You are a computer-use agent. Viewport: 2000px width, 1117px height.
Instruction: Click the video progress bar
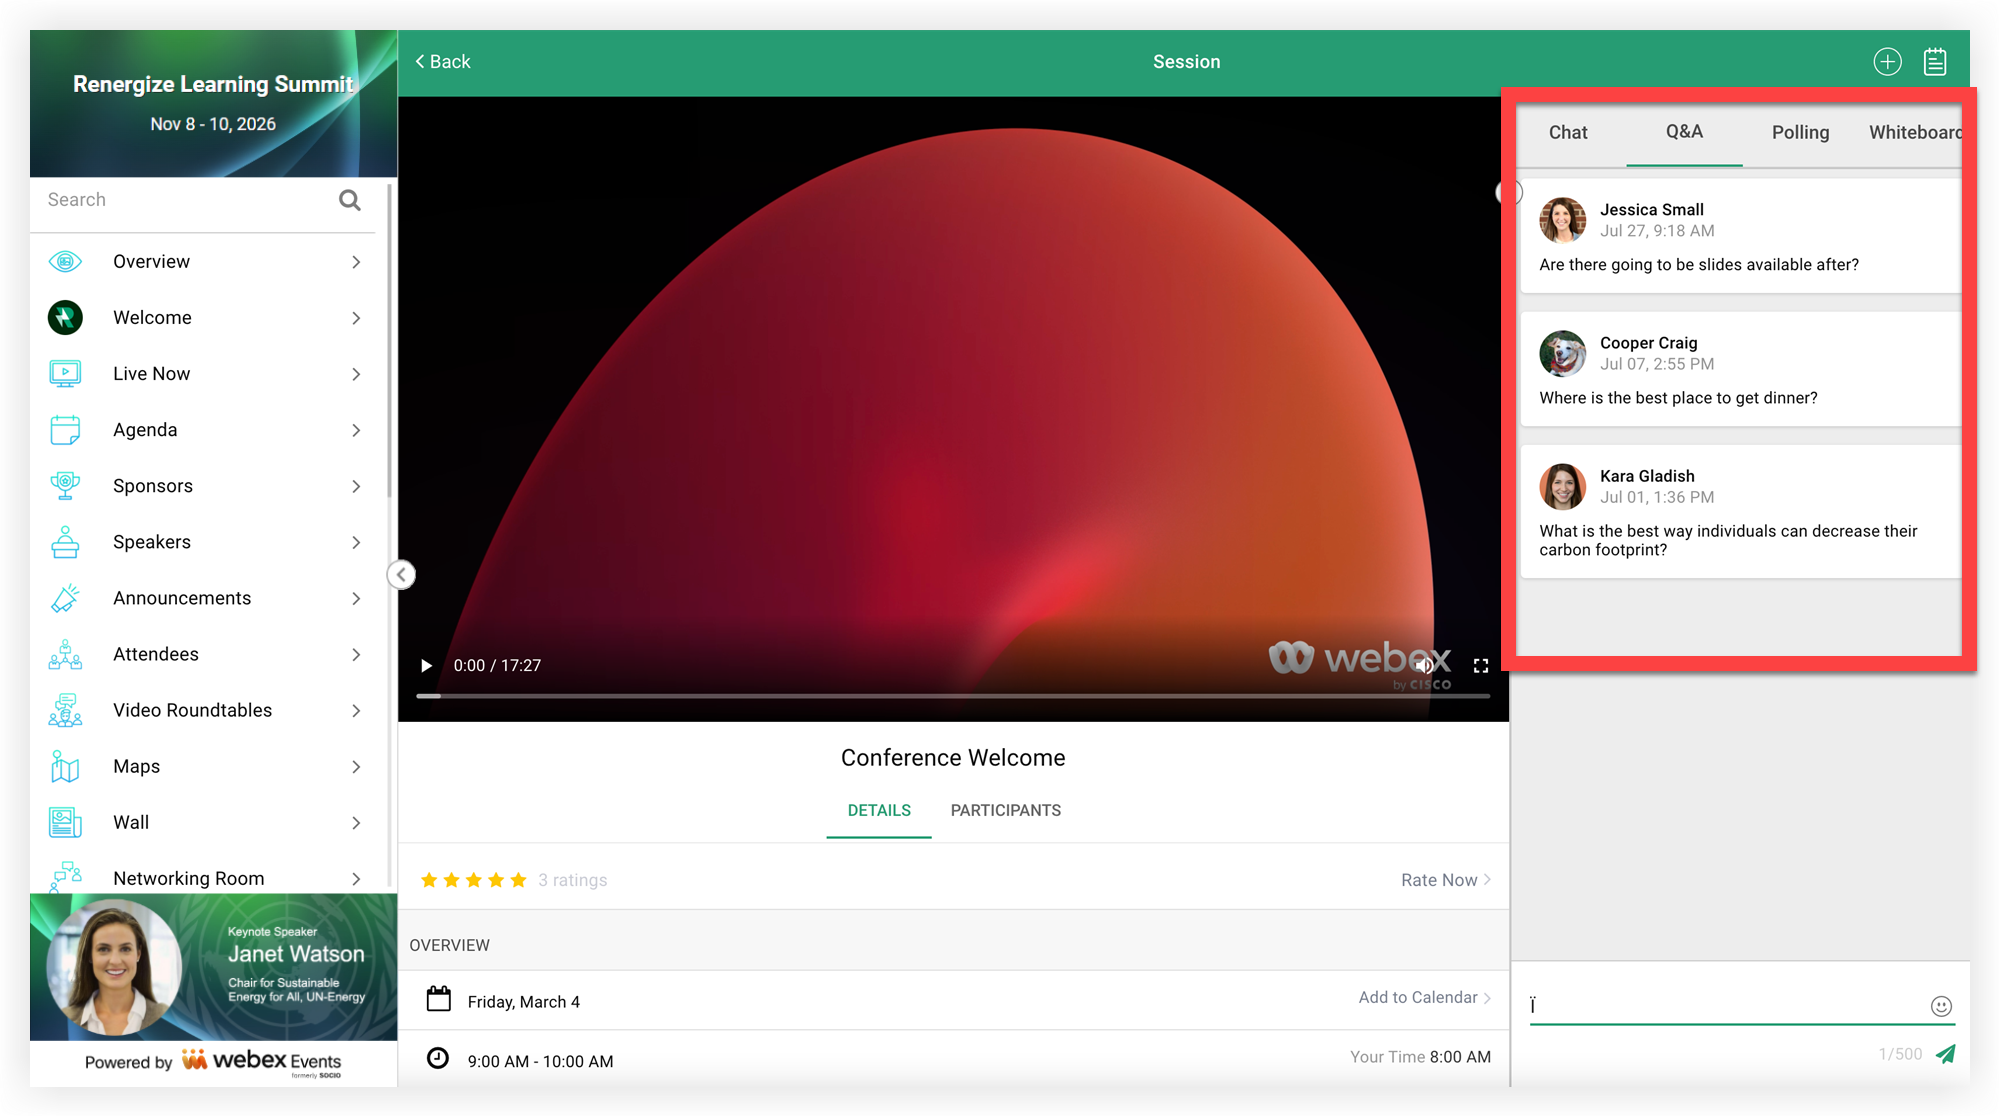(953, 695)
